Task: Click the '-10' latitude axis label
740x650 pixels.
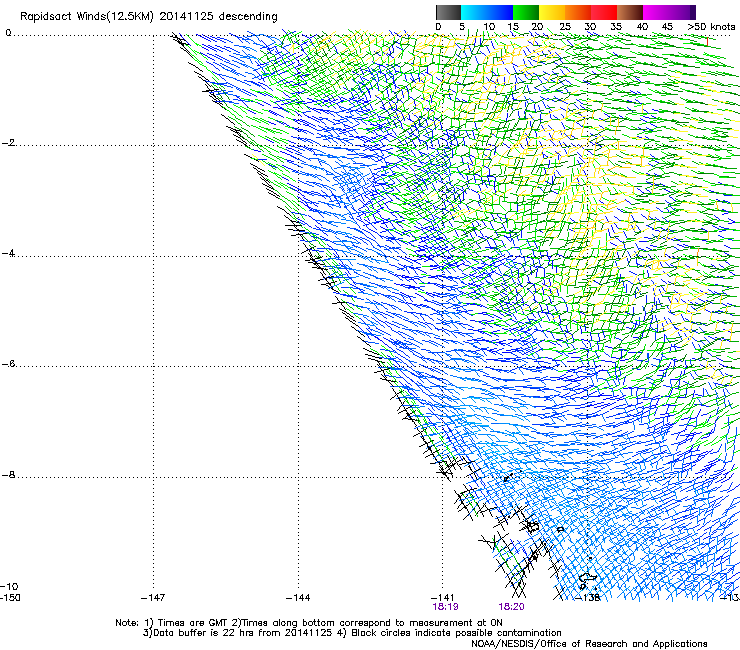Action: tap(10, 587)
